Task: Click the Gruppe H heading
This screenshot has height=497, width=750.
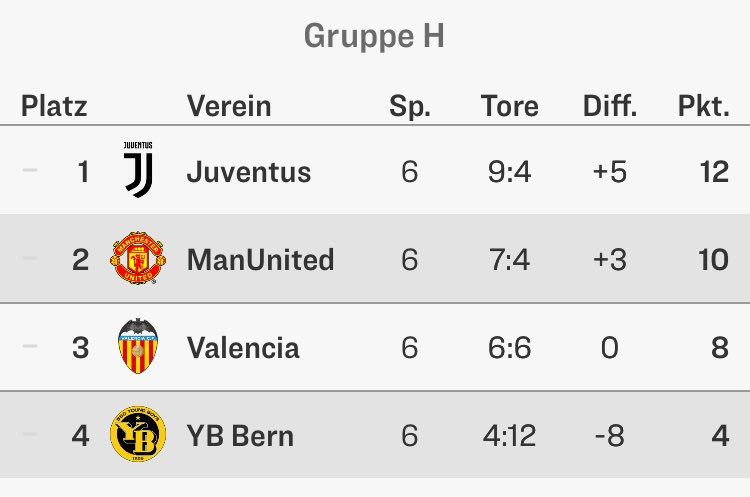Action: pyautogui.click(x=374, y=37)
